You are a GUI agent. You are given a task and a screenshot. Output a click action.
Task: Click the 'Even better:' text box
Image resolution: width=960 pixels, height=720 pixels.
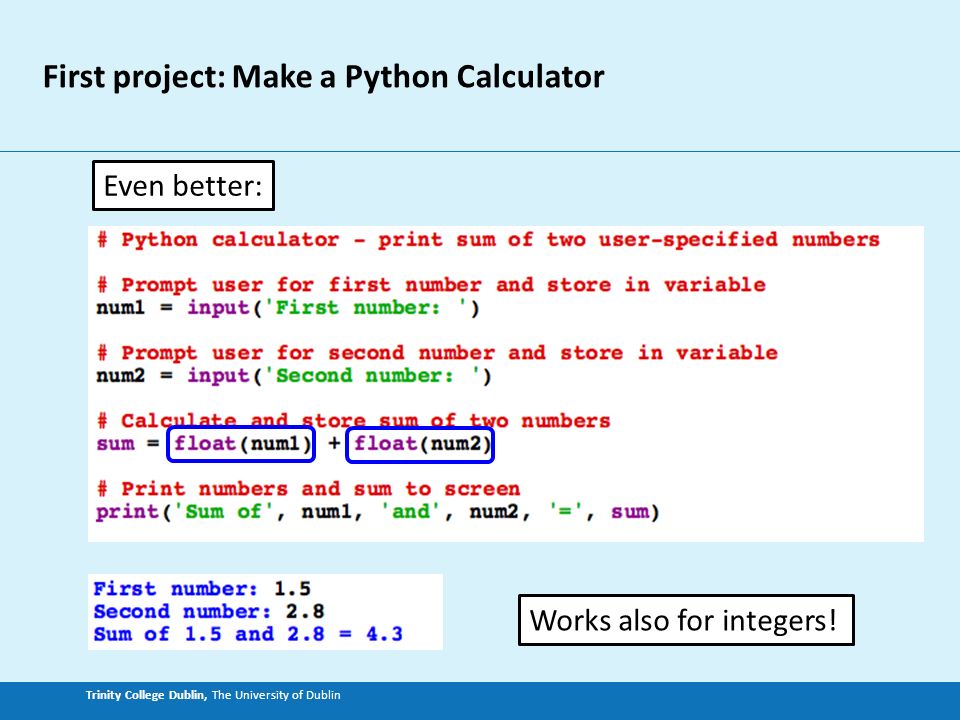(183, 186)
